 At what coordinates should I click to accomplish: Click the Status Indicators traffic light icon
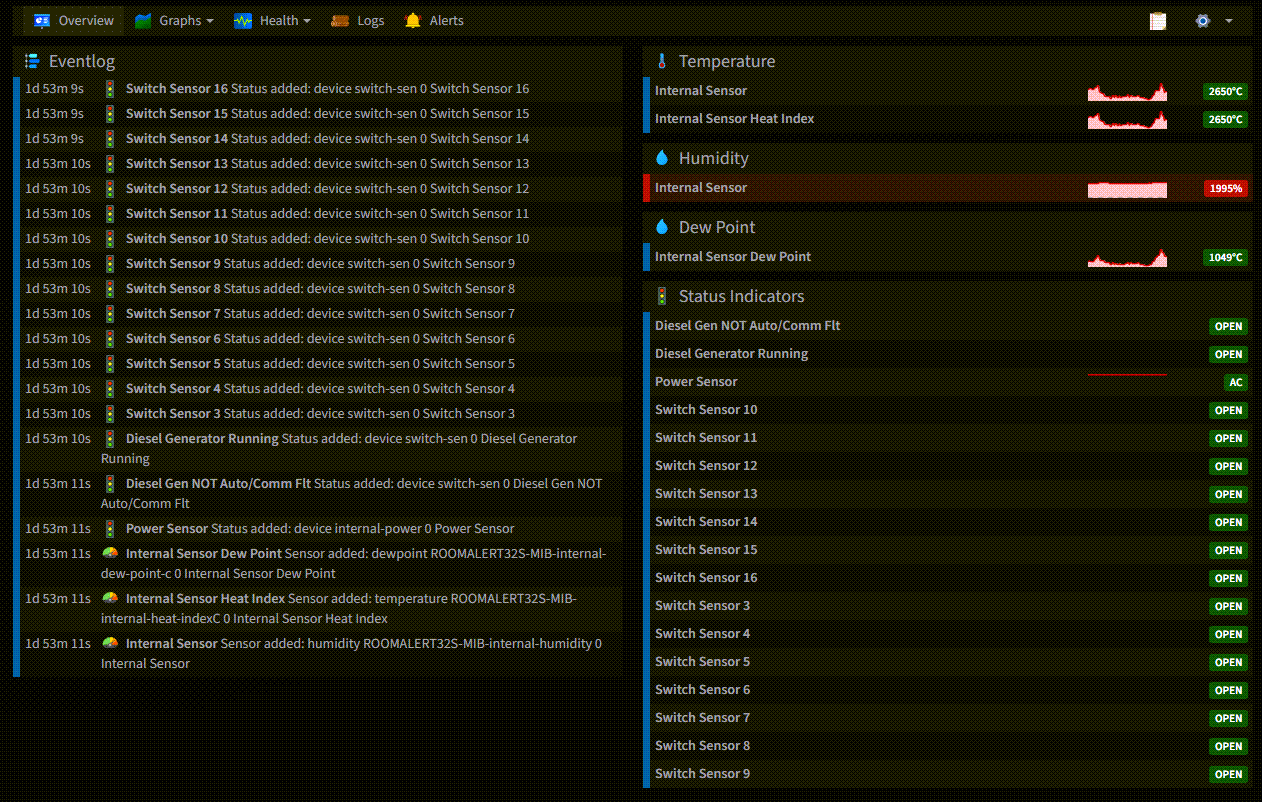pos(661,297)
